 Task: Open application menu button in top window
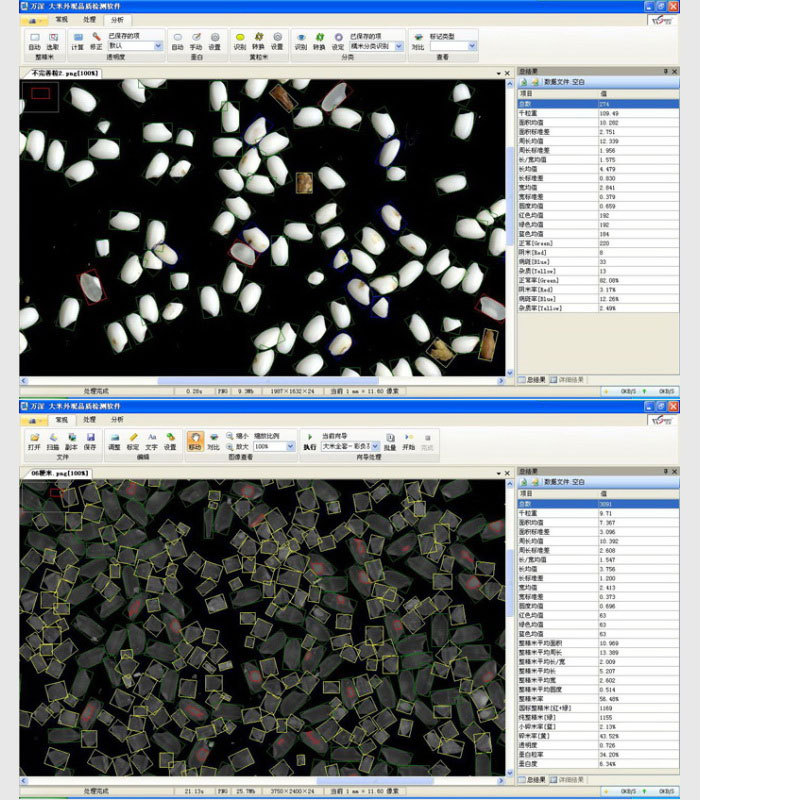click(34, 20)
